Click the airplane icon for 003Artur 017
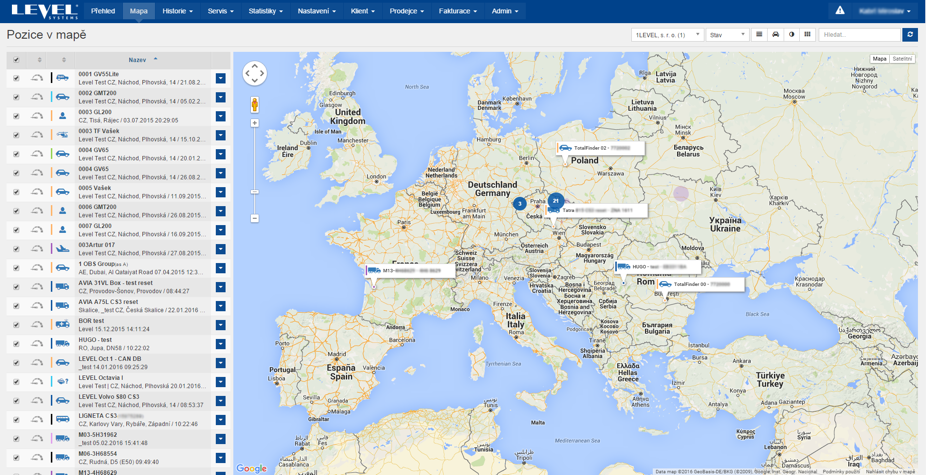Viewport: 926px width, 475px height. point(62,249)
